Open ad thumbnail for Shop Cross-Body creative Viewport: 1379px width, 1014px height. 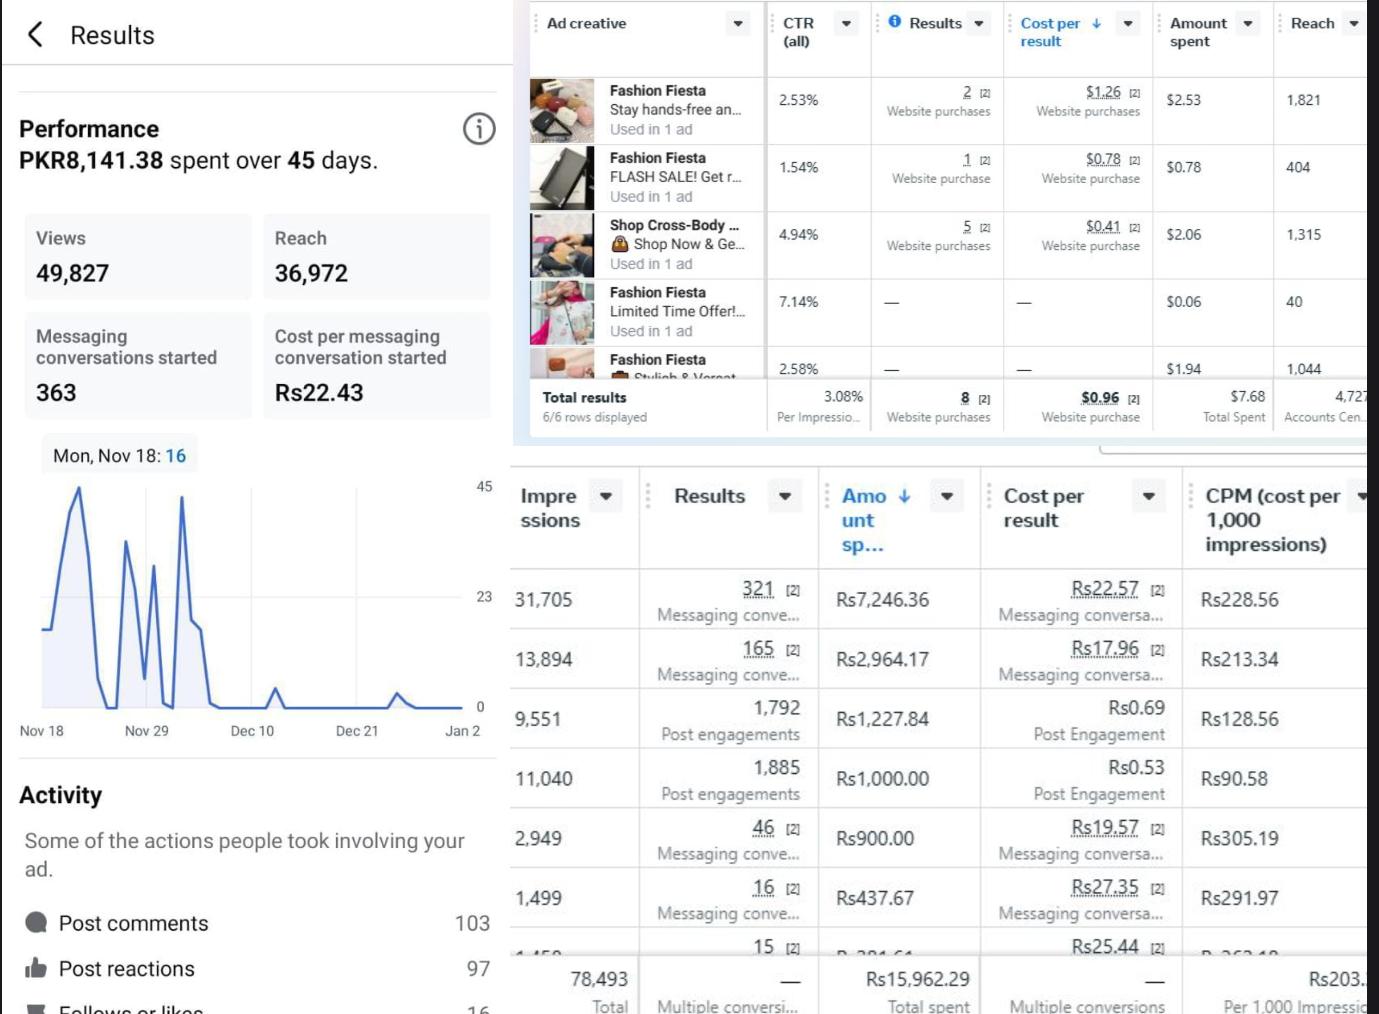(562, 245)
